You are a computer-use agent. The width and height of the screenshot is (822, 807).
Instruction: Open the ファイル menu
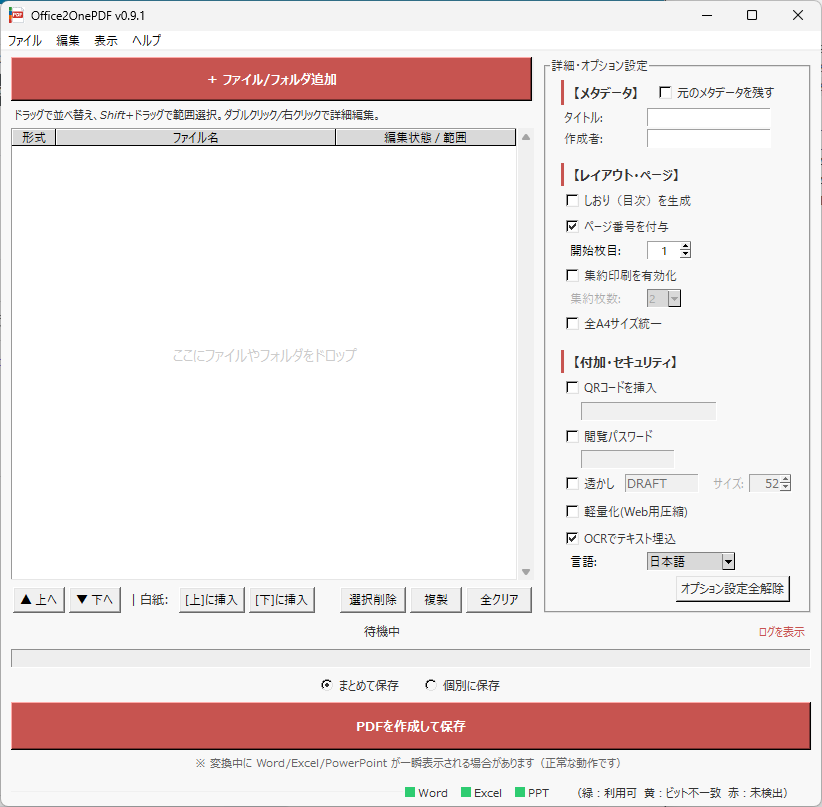(x=25, y=41)
